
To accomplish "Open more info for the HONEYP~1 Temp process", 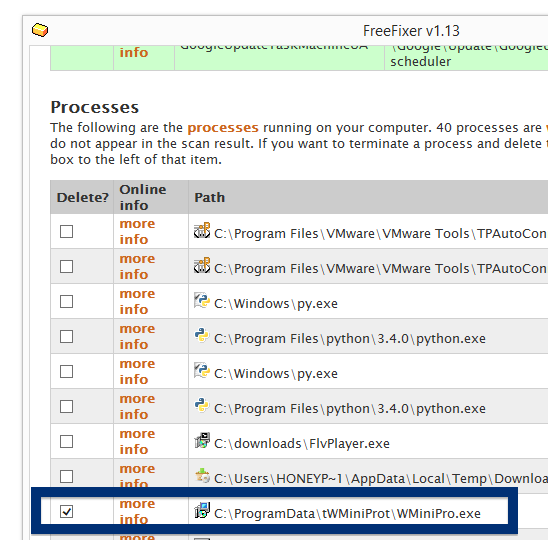I will point(137,476).
